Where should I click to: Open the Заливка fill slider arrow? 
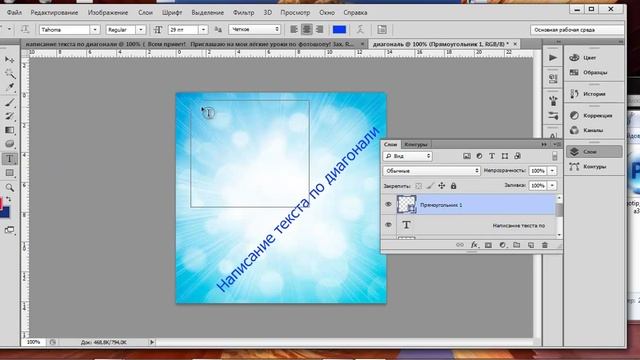pyautogui.click(x=552, y=186)
